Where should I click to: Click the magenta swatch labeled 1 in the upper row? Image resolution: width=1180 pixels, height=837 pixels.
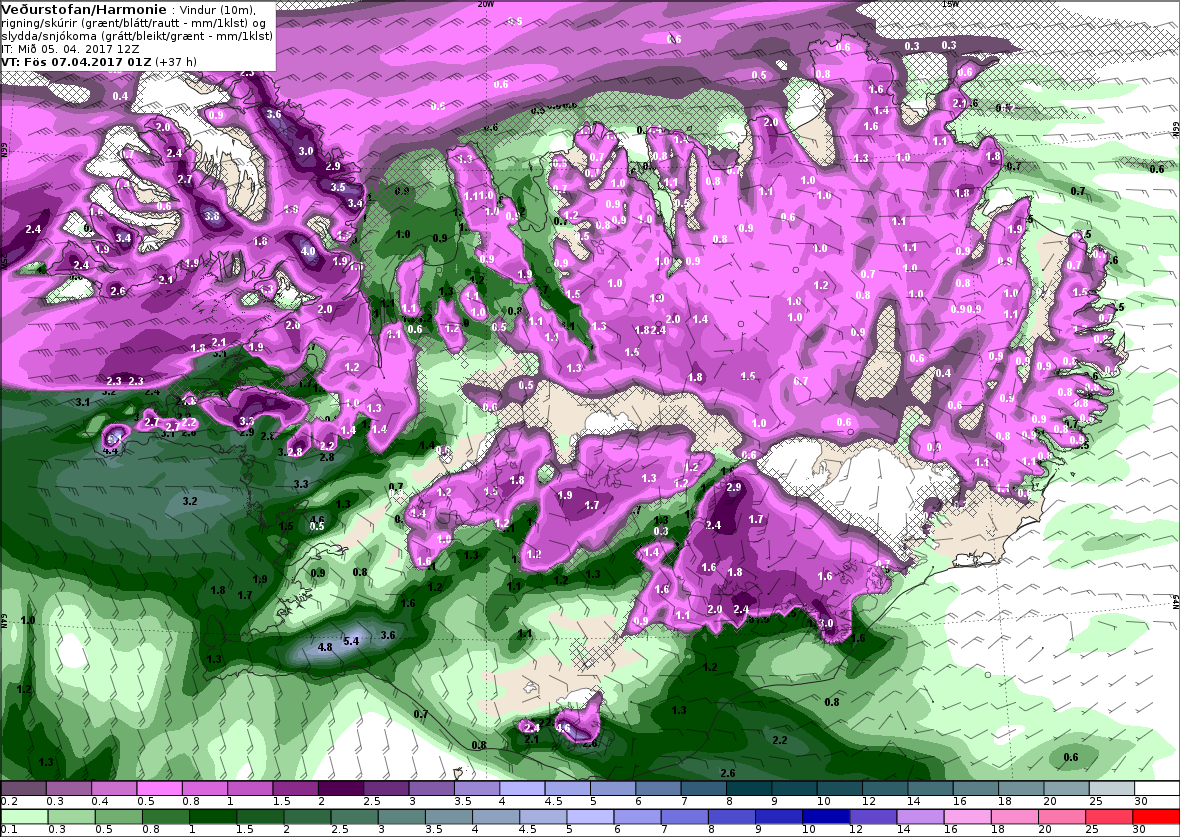coord(250,787)
